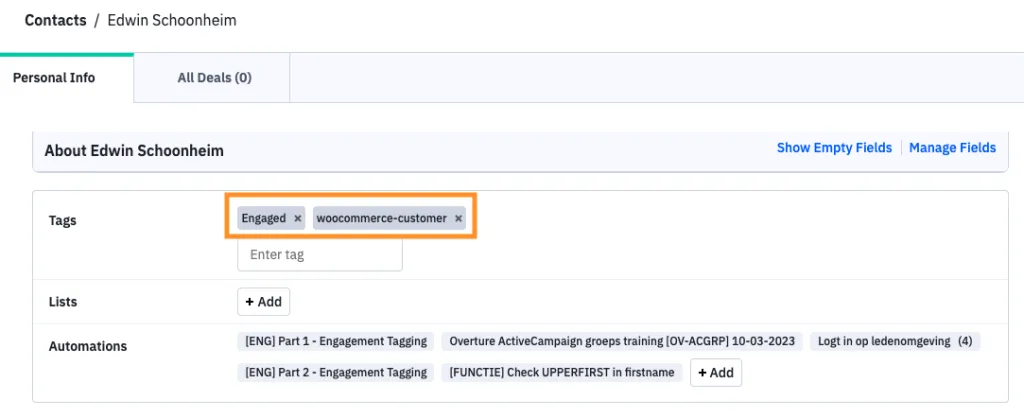The image size is (1024, 418).
Task: Add contact to a list with + Add
Action: (263, 302)
